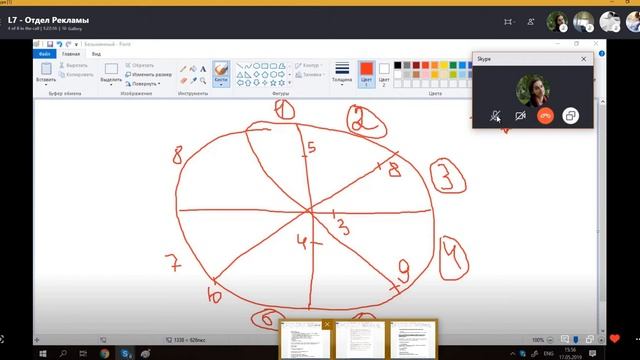
Task: Pick the yellow color swatch in palette
Action: (444, 65)
